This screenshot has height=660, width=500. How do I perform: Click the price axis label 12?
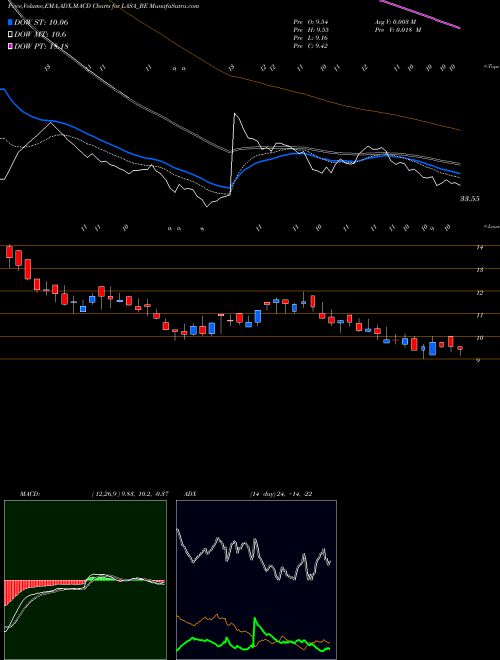(x=479, y=293)
